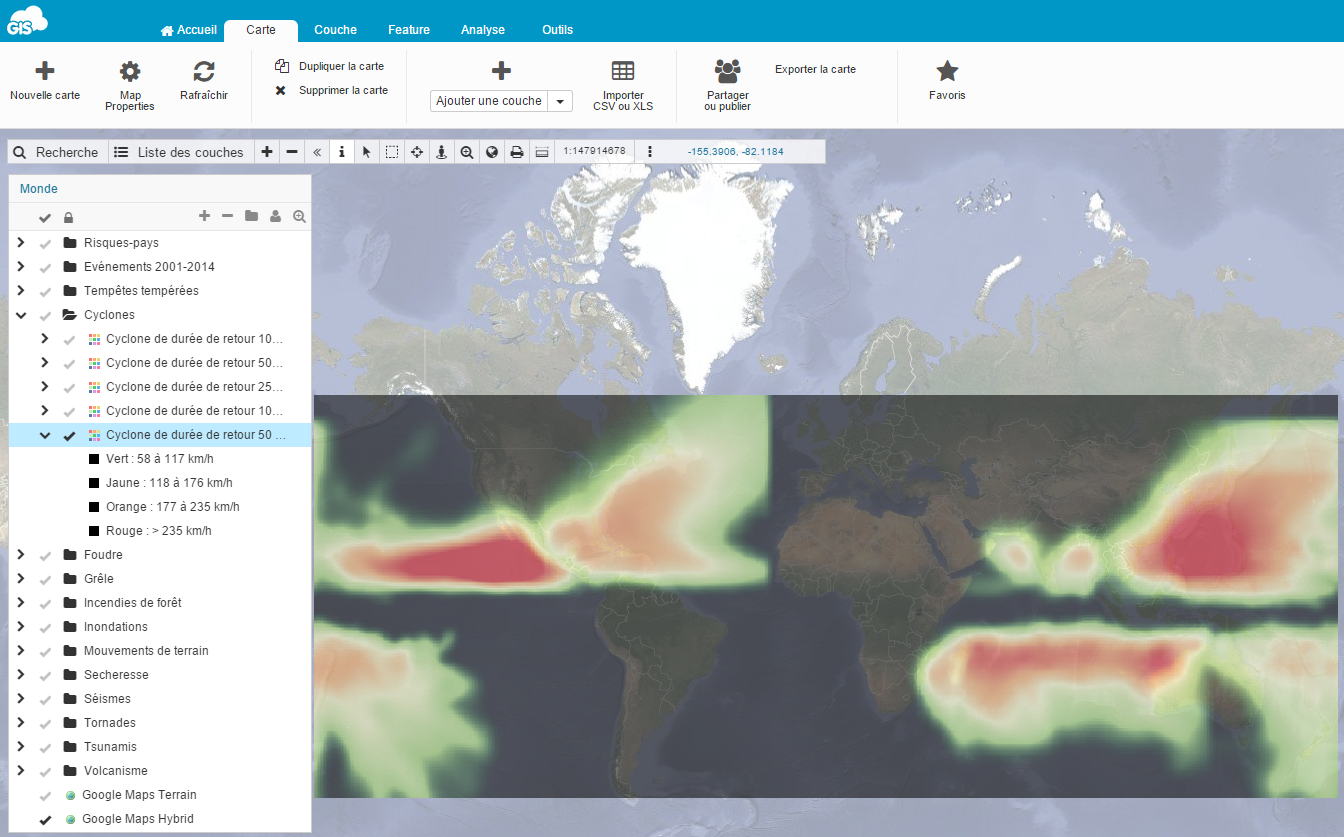Click the Street View pegman icon
Image resolution: width=1344 pixels, height=837 pixels.
(x=441, y=152)
